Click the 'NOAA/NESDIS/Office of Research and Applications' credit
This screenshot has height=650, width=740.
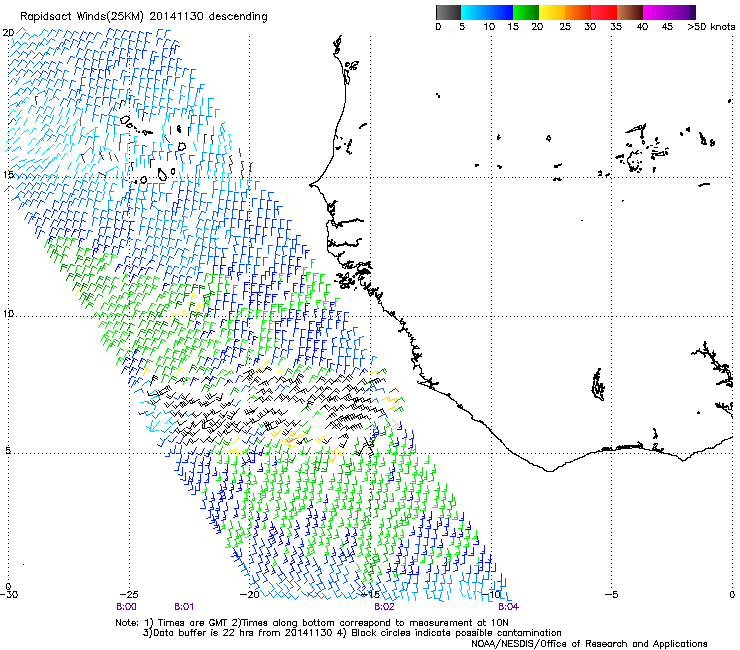589,644
